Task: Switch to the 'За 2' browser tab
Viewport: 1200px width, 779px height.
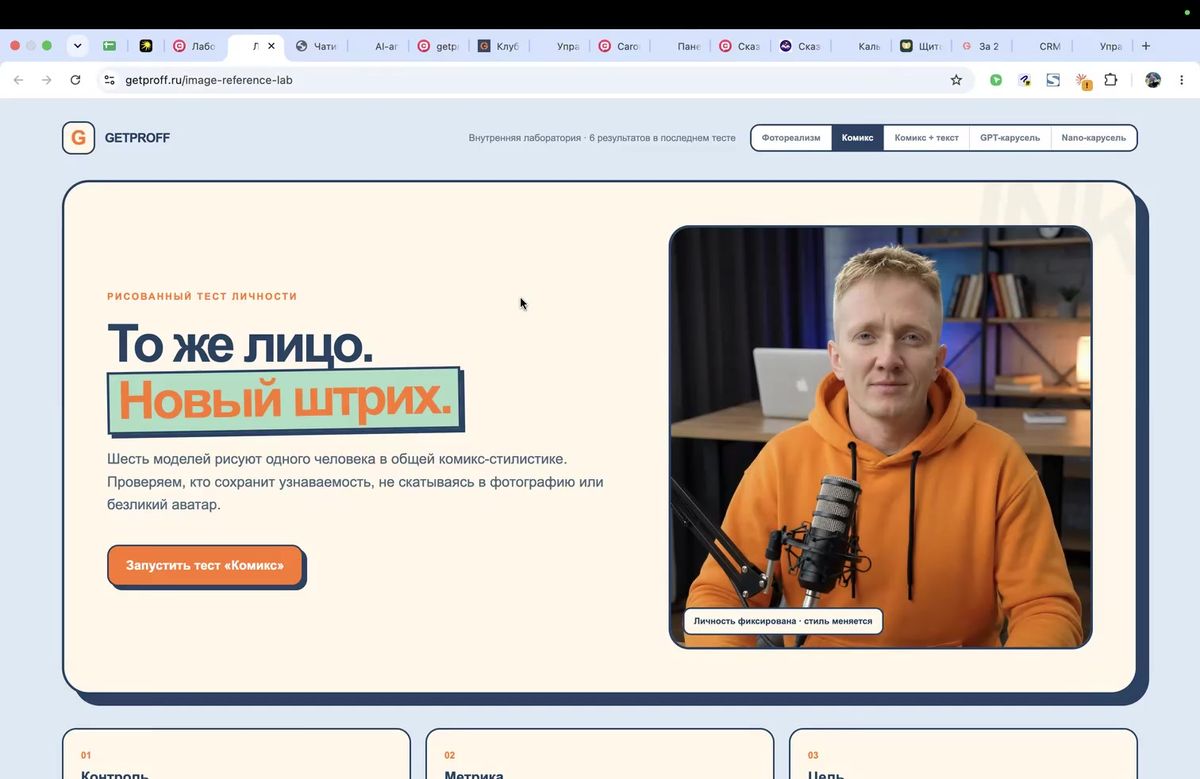Action: (981, 46)
